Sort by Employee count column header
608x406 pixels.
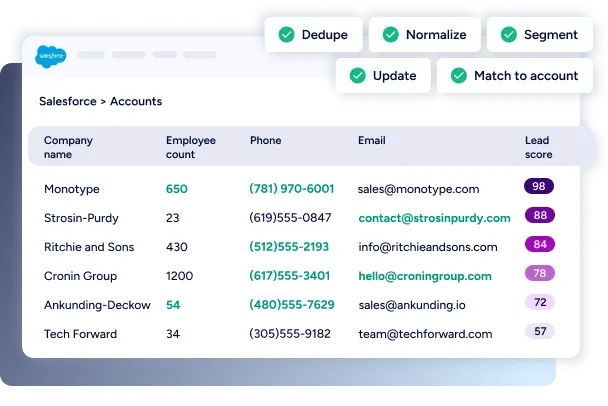(x=191, y=147)
